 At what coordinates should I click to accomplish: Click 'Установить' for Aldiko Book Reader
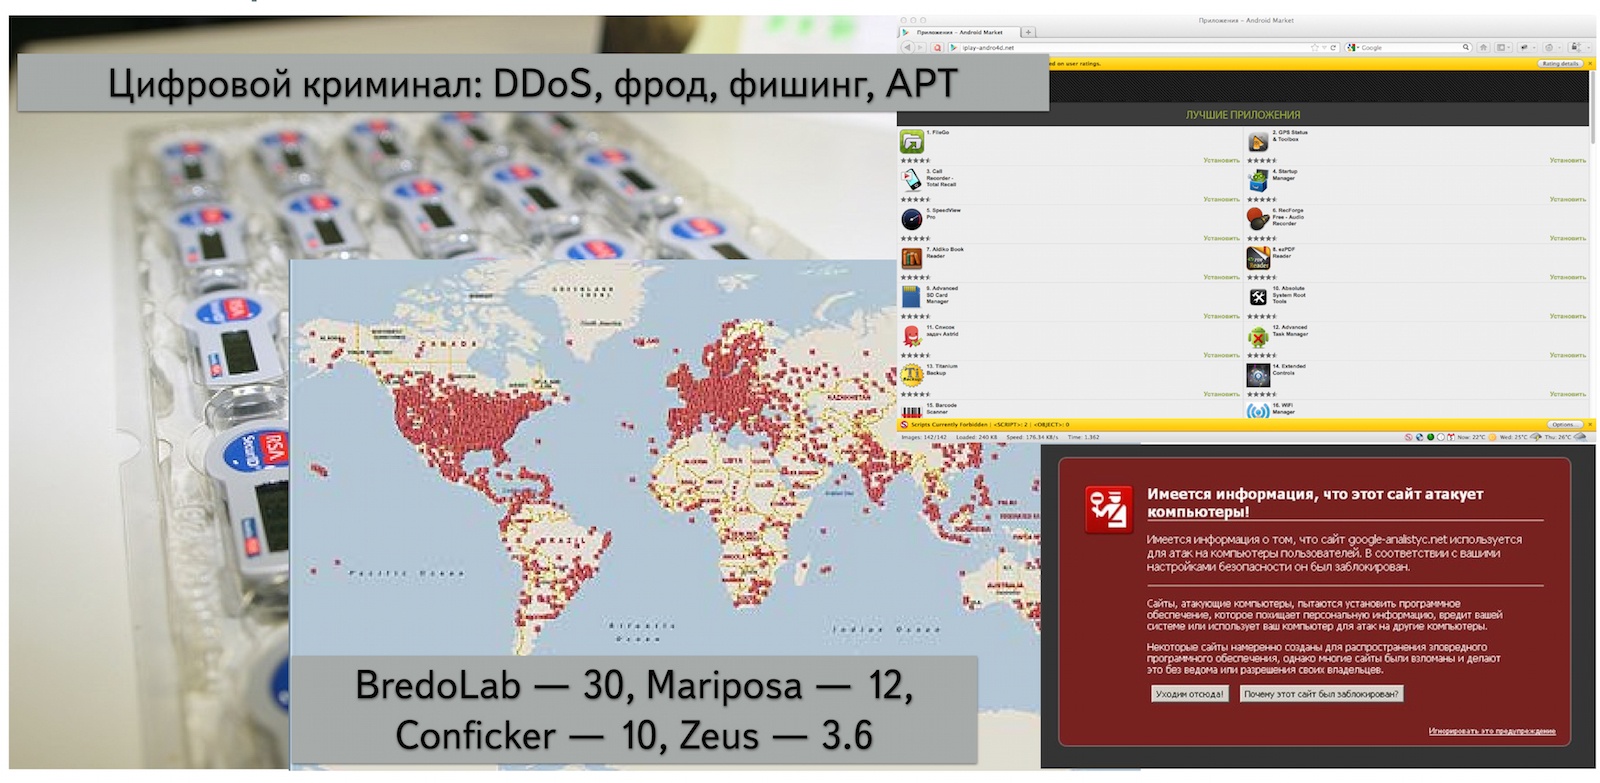coord(1221,277)
